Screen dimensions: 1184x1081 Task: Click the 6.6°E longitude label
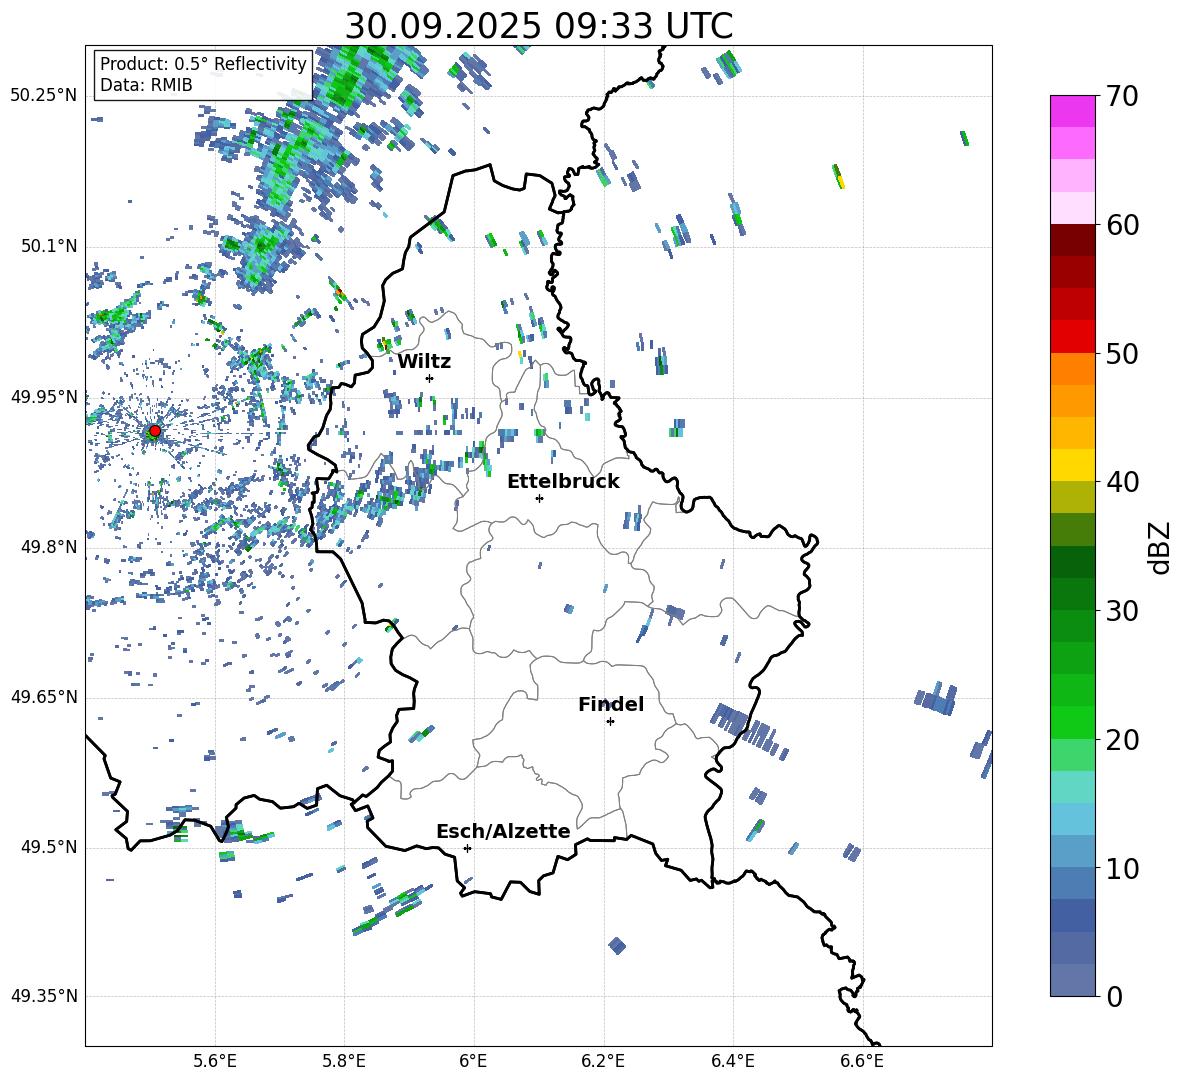click(862, 1061)
